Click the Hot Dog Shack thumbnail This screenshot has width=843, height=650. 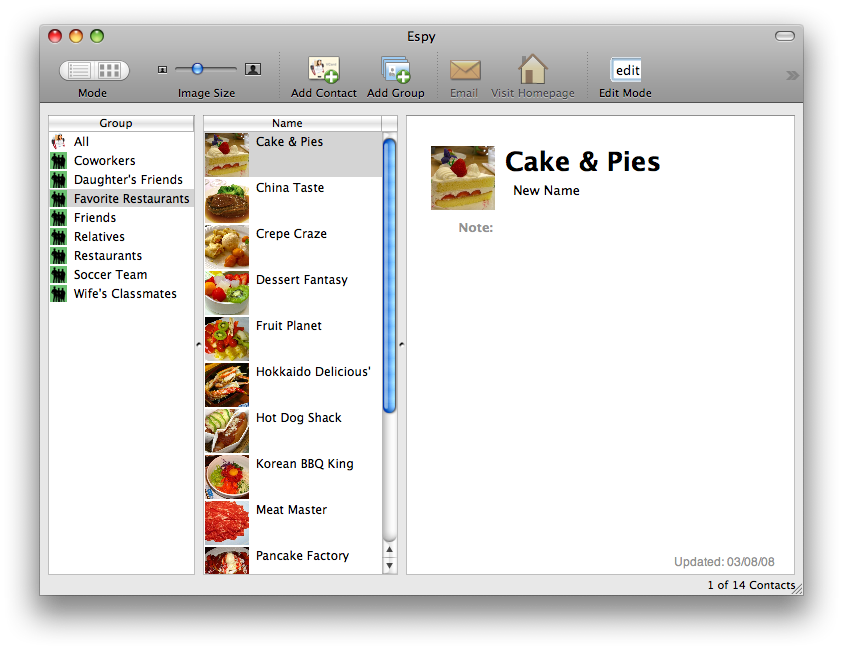tap(227, 431)
